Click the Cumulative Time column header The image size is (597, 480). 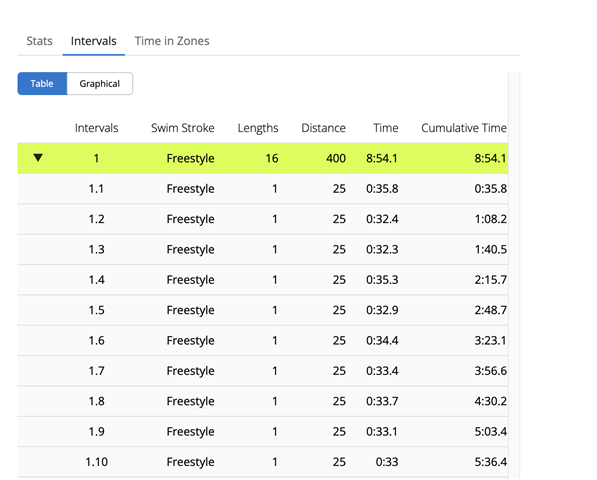[464, 128]
